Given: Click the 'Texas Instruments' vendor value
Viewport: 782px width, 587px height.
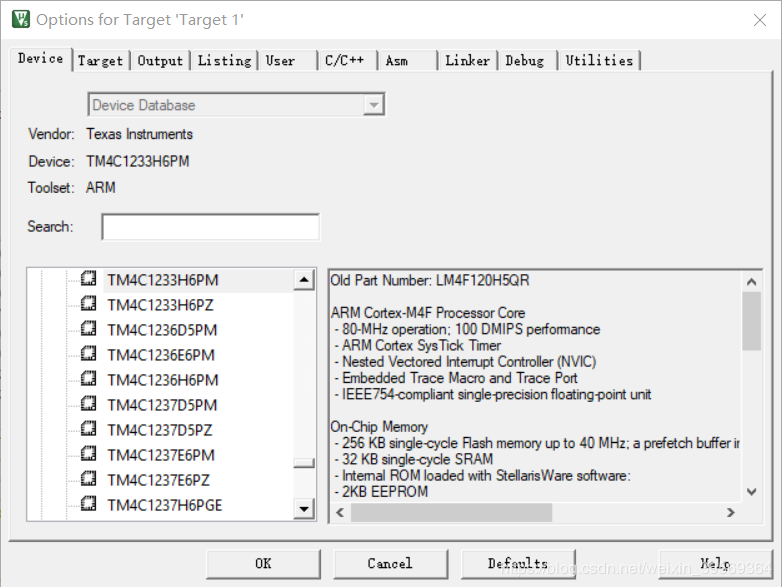Looking at the screenshot, I should pyautogui.click(x=139, y=134).
